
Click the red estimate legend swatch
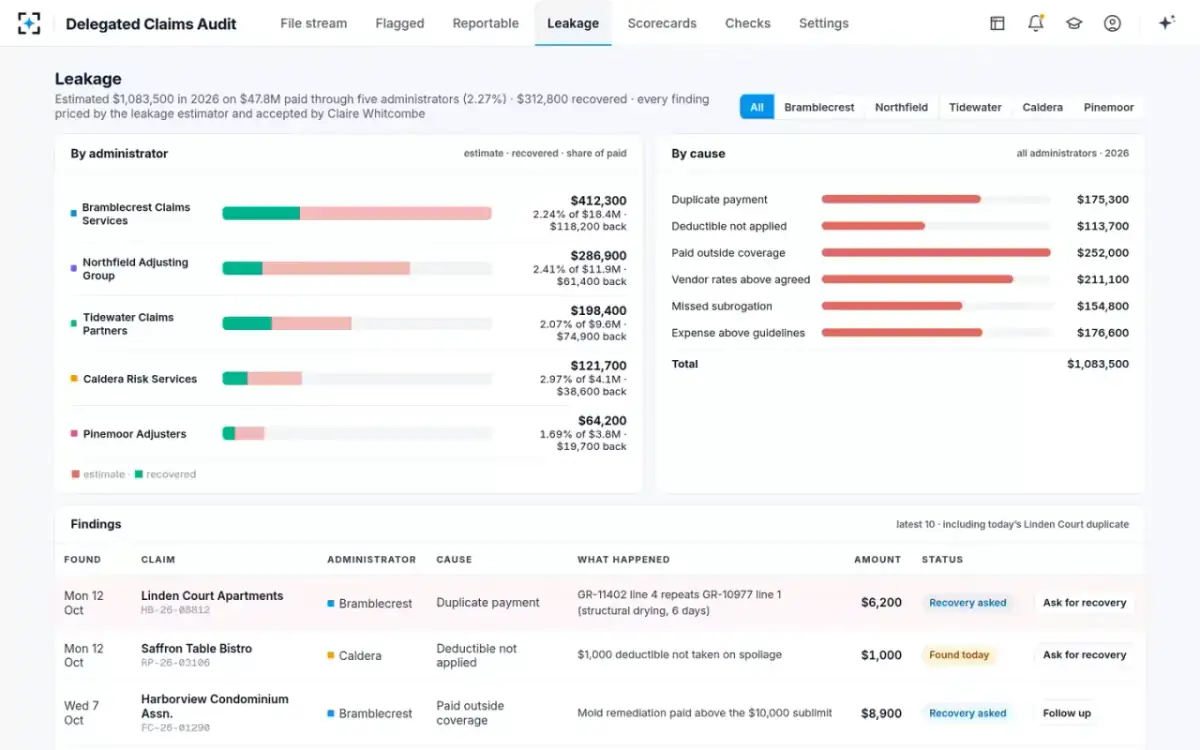point(75,475)
